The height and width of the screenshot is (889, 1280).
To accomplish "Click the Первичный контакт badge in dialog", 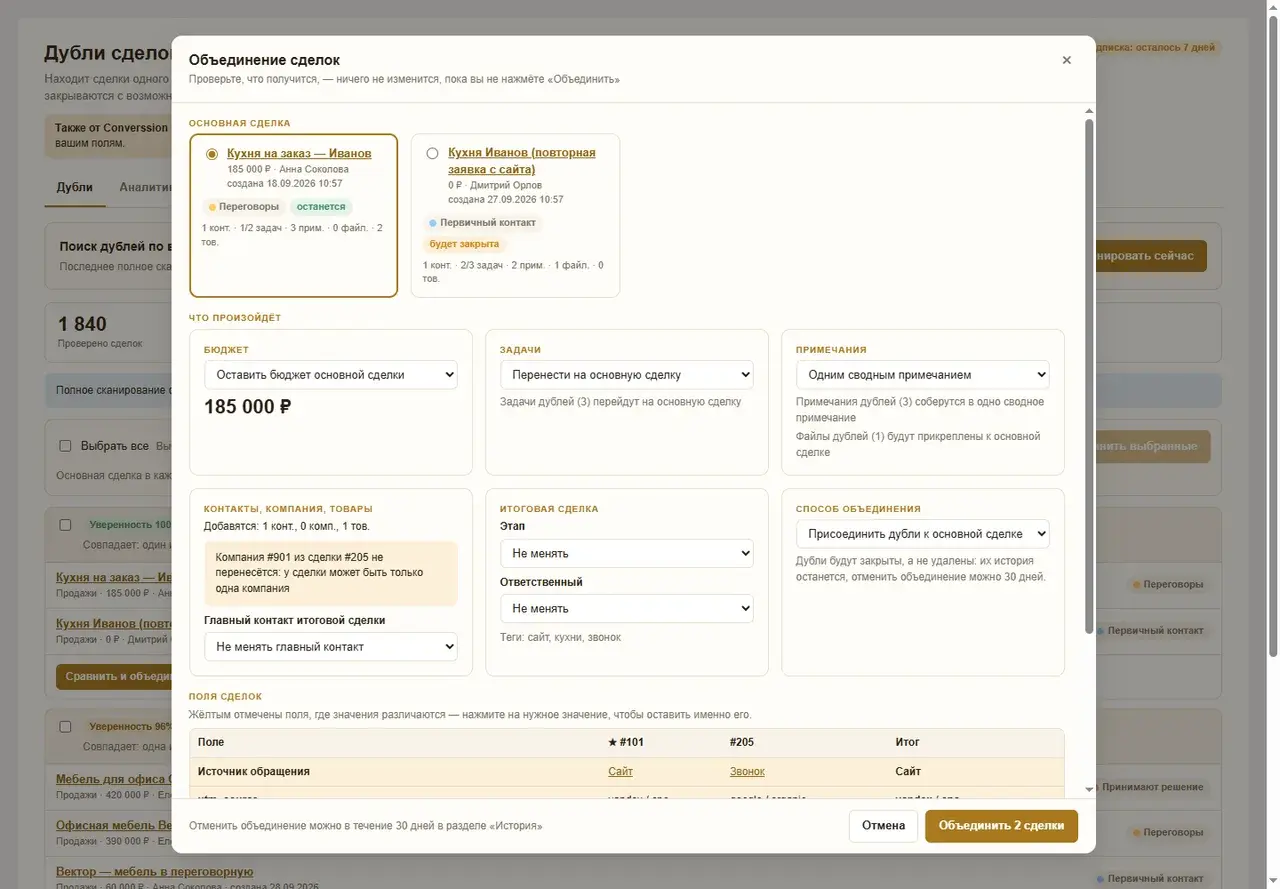I will coord(482,223).
